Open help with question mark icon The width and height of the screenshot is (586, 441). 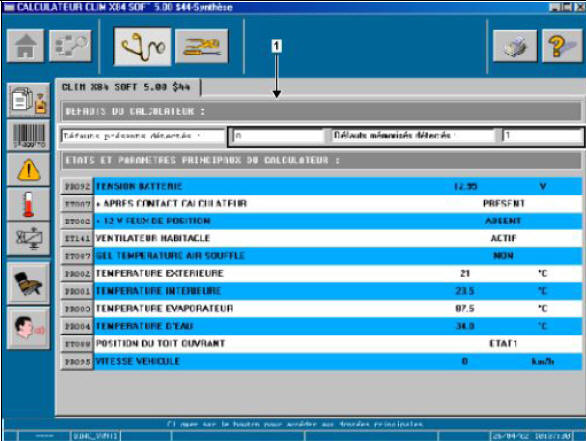(562, 46)
